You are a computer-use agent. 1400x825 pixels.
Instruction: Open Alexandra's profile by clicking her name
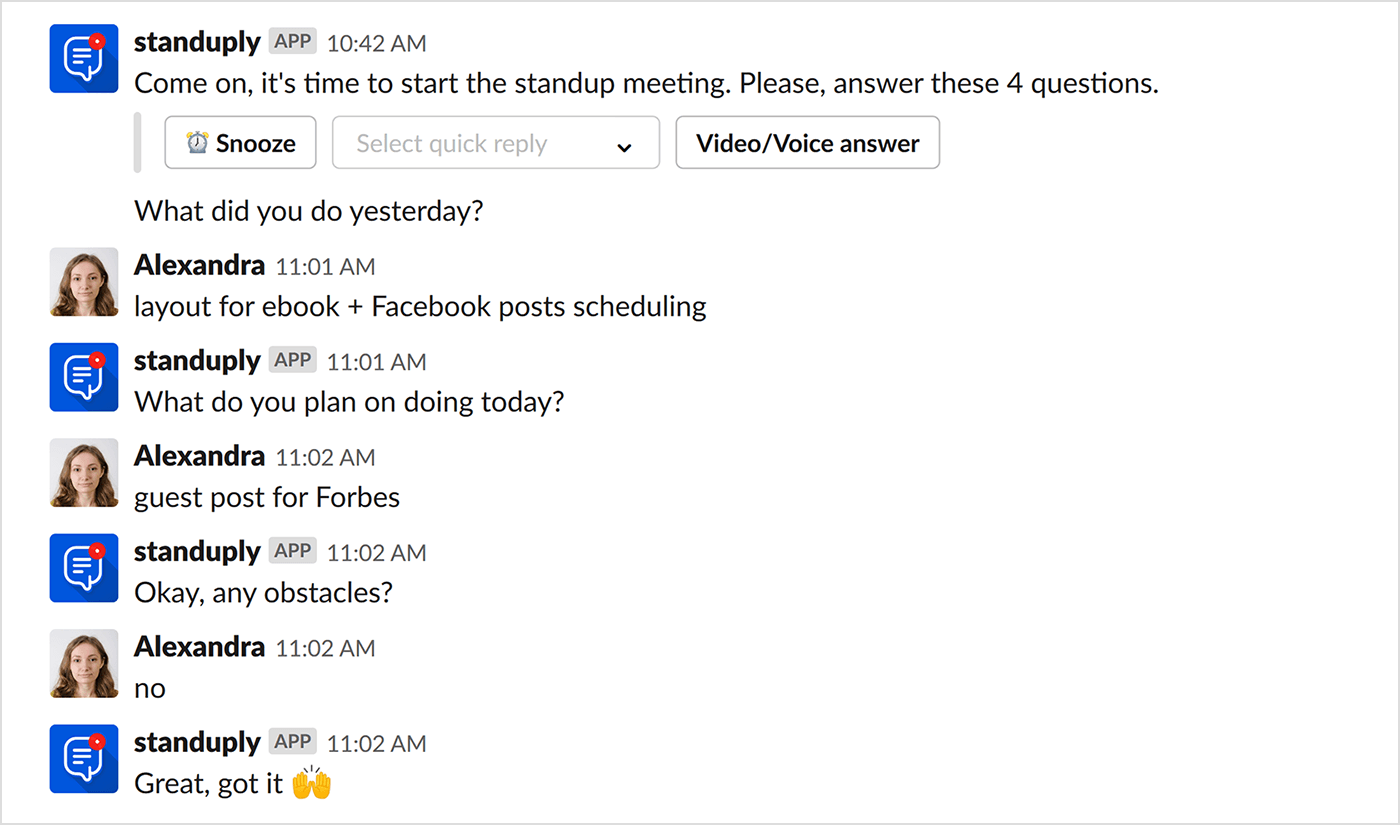pyautogui.click(x=199, y=264)
